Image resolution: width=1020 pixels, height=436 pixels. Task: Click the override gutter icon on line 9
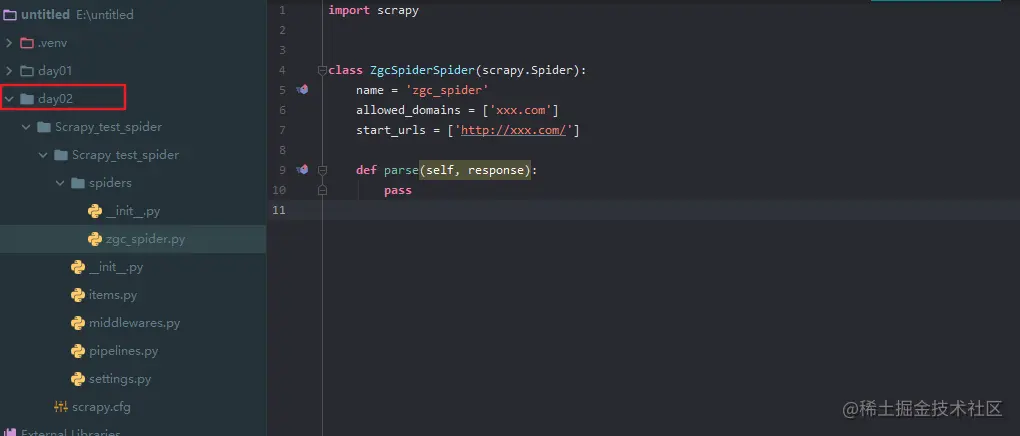point(302,170)
